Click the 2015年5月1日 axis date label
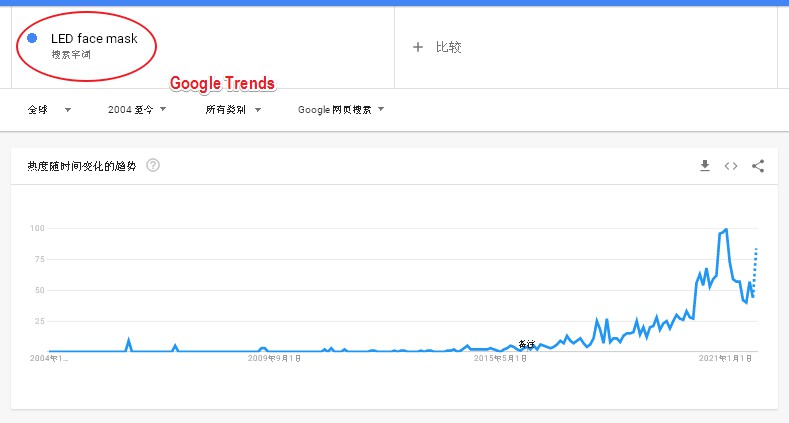 point(500,358)
